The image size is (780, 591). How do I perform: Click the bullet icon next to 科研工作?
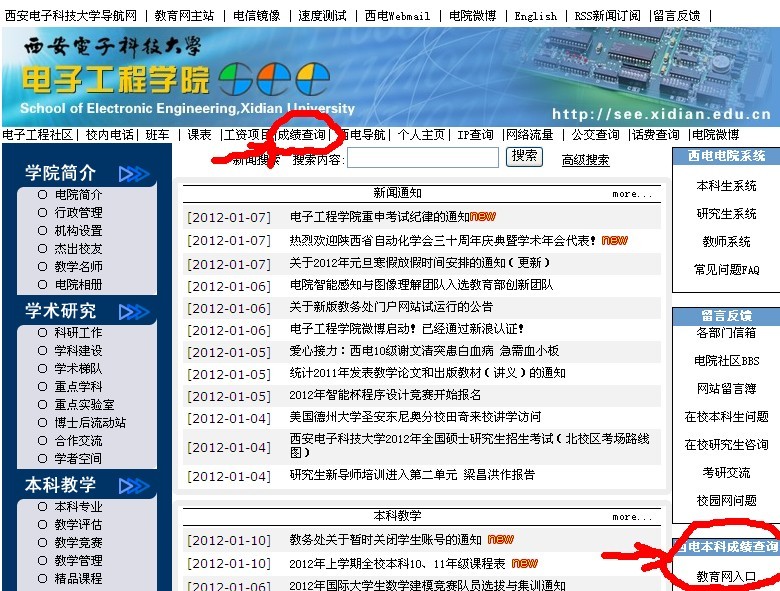click(42, 333)
